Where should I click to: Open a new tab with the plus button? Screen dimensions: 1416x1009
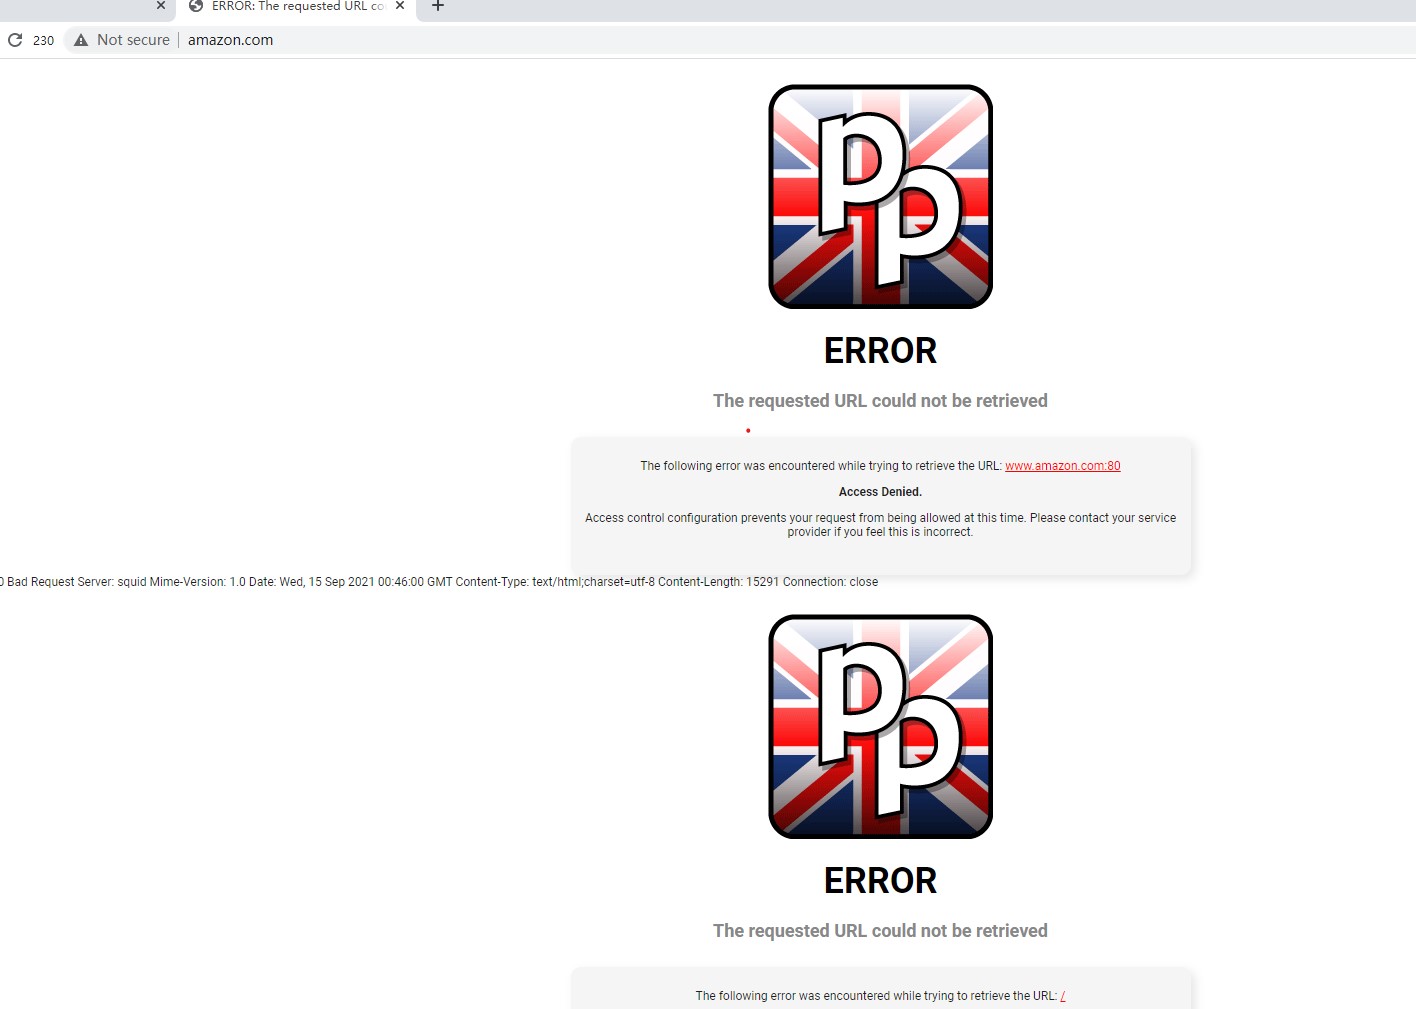pyautogui.click(x=437, y=6)
